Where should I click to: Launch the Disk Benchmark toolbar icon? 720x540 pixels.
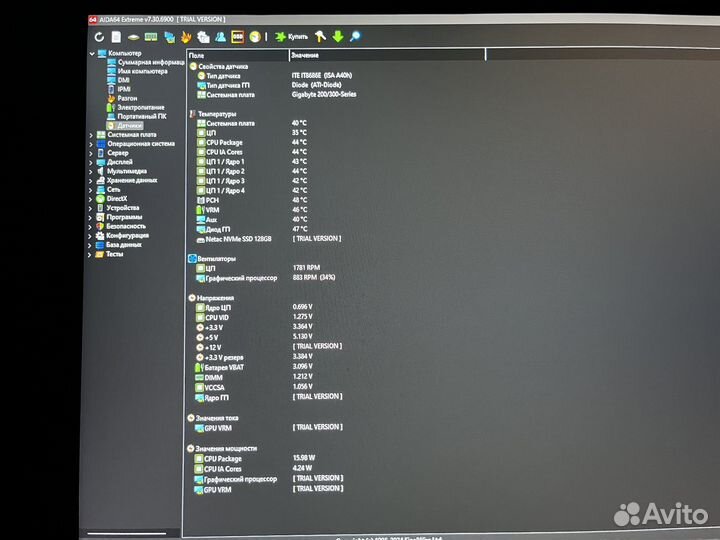pyautogui.click(x=133, y=37)
